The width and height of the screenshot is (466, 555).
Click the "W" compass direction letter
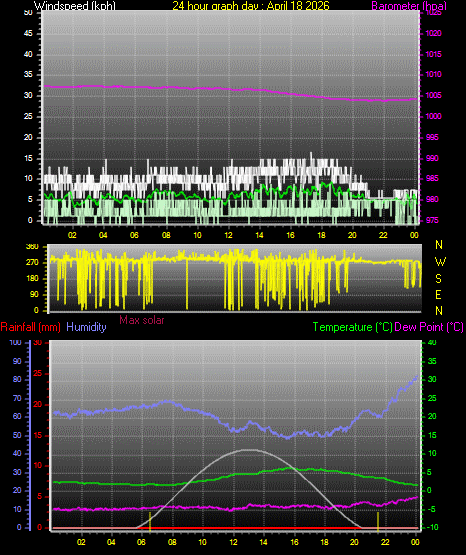[440, 262]
